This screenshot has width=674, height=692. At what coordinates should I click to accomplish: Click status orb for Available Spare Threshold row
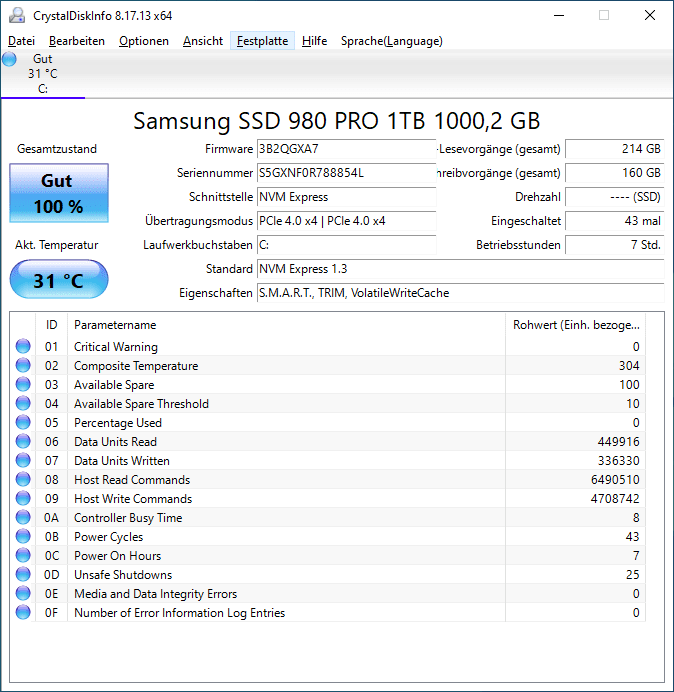point(23,403)
